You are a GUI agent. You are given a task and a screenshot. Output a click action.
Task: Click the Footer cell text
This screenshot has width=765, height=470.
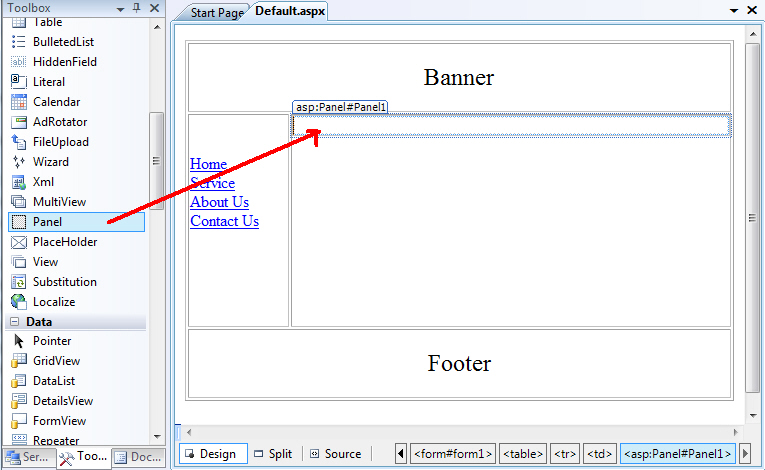pyautogui.click(x=459, y=364)
